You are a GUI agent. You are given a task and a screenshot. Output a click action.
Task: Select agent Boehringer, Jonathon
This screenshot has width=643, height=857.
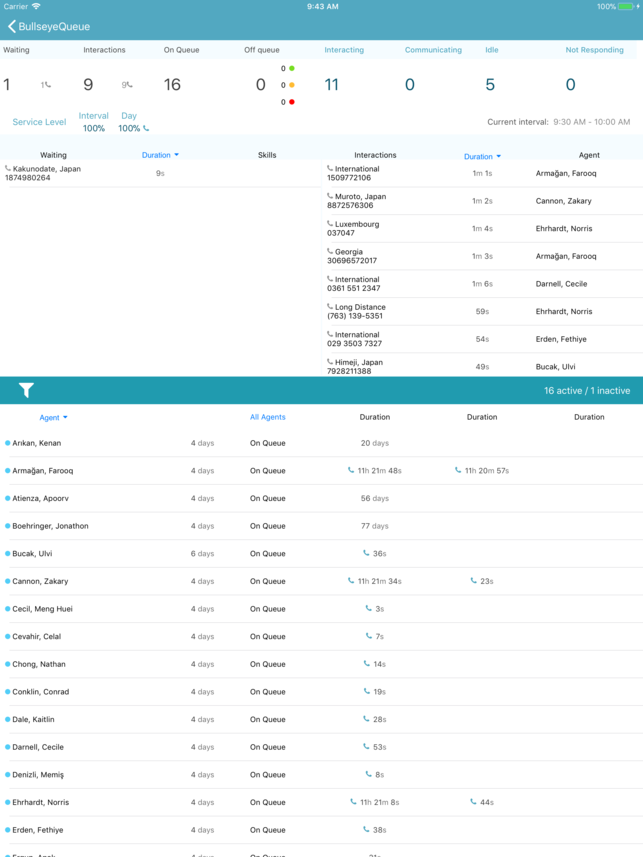(x=50, y=526)
